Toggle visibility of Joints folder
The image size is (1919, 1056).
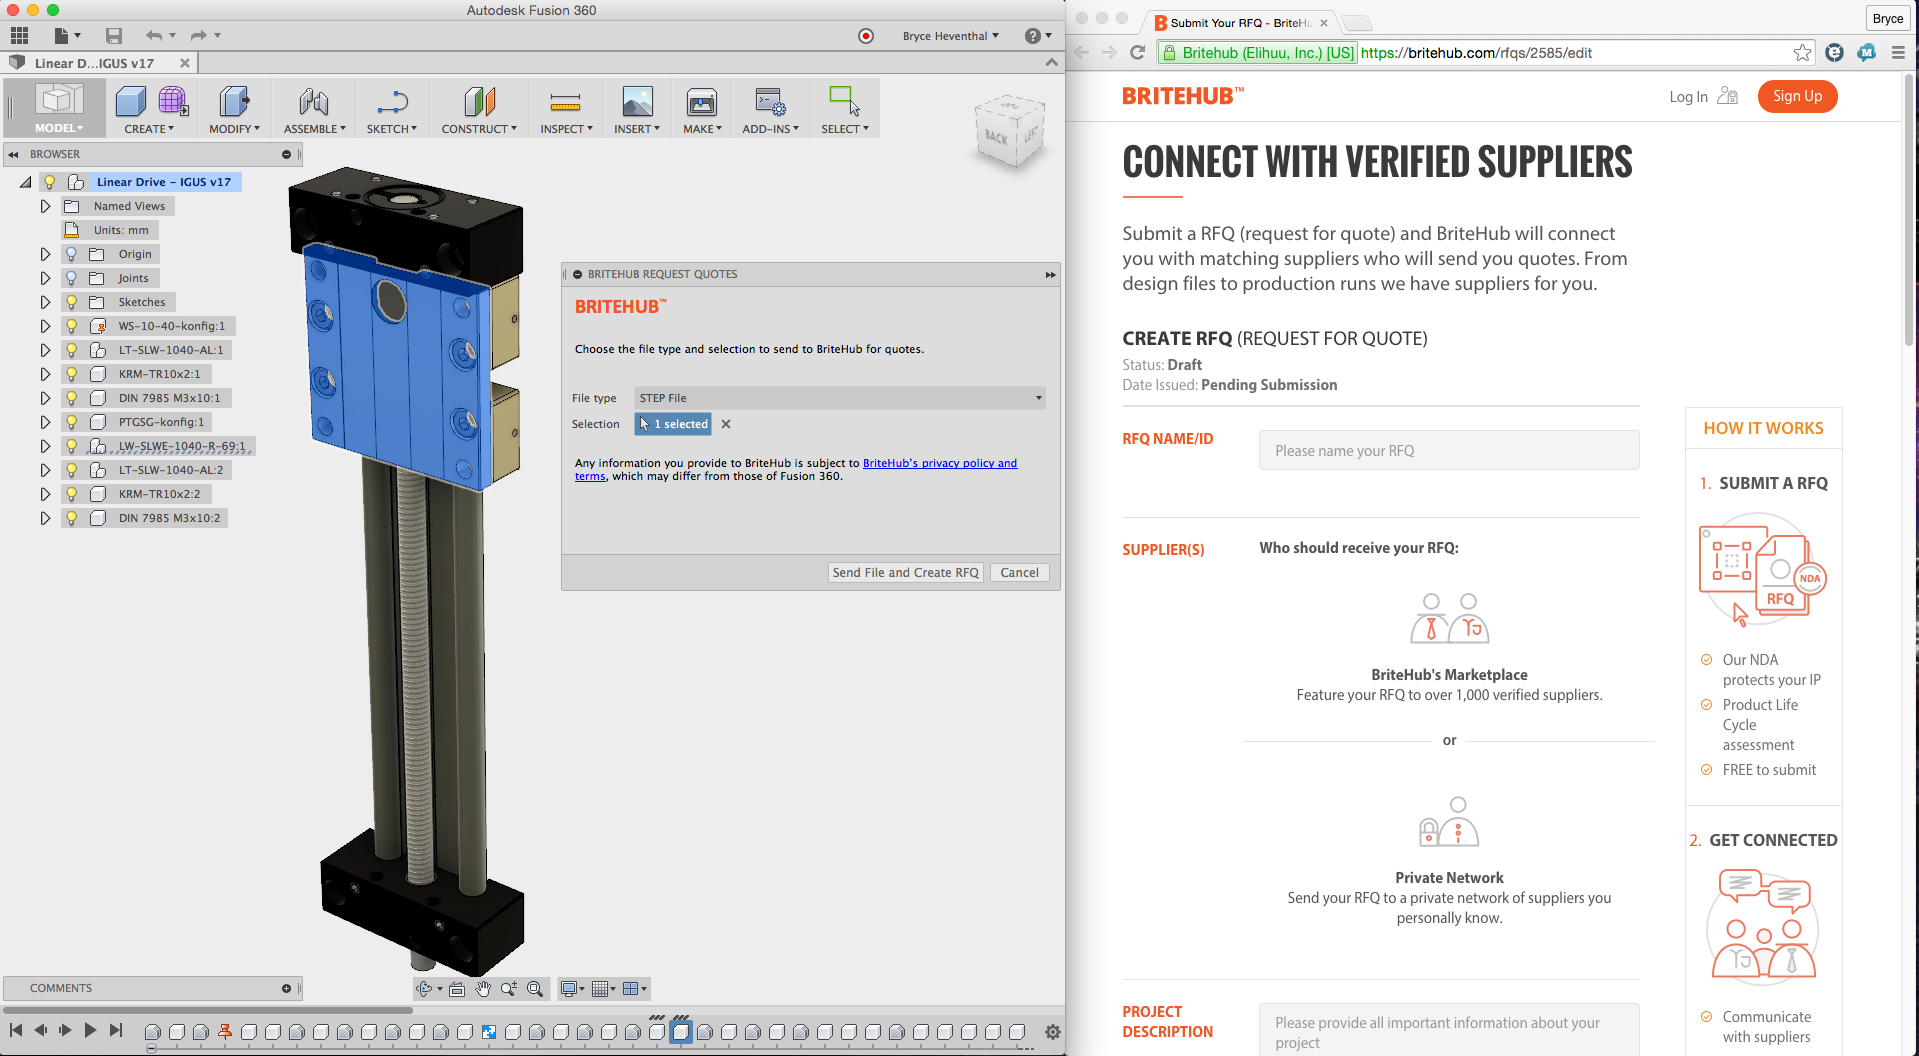click(x=71, y=278)
